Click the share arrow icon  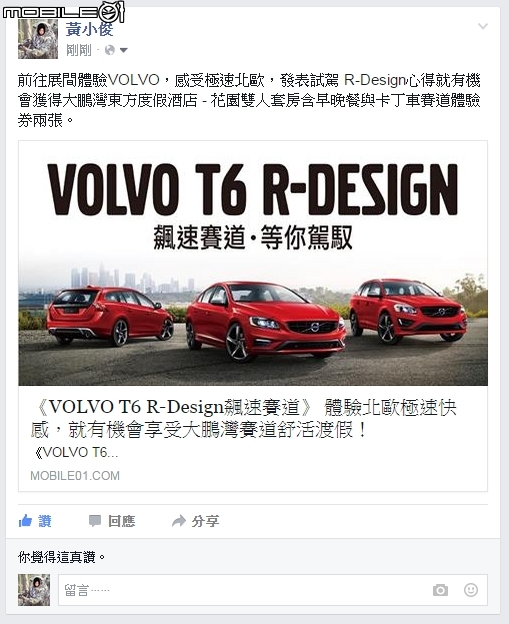[179, 521]
